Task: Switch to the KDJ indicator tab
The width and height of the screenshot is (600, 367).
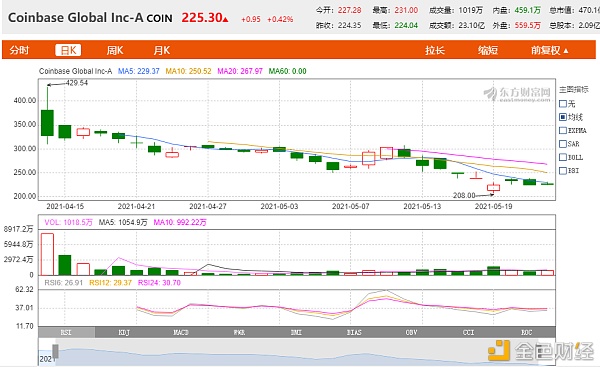Action: point(124,332)
